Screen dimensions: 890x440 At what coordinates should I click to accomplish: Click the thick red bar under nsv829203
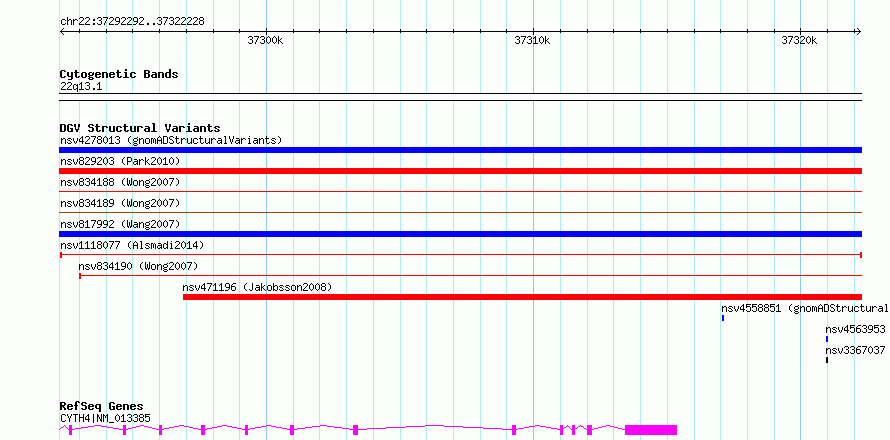point(460,171)
